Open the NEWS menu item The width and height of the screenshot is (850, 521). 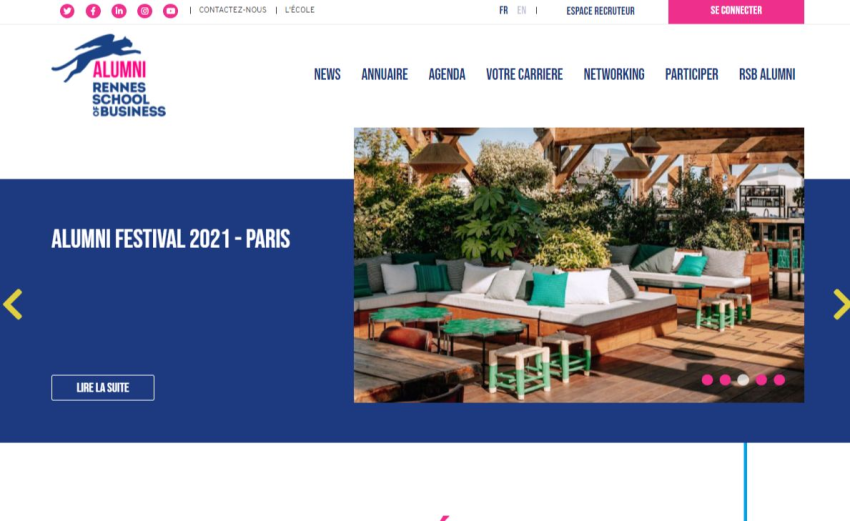pyautogui.click(x=327, y=74)
